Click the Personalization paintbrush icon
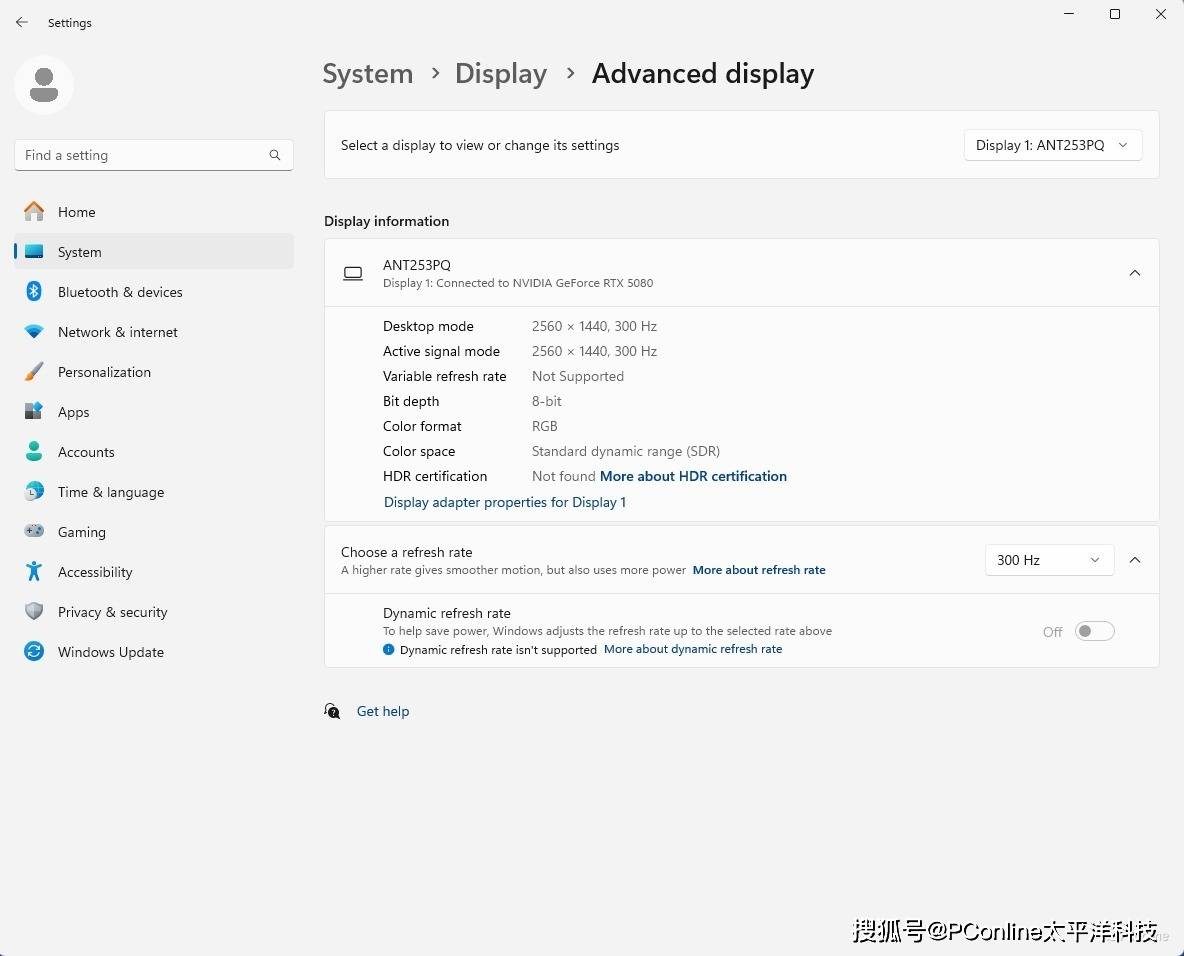This screenshot has width=1184, height=956. click(x=34, y=372)
